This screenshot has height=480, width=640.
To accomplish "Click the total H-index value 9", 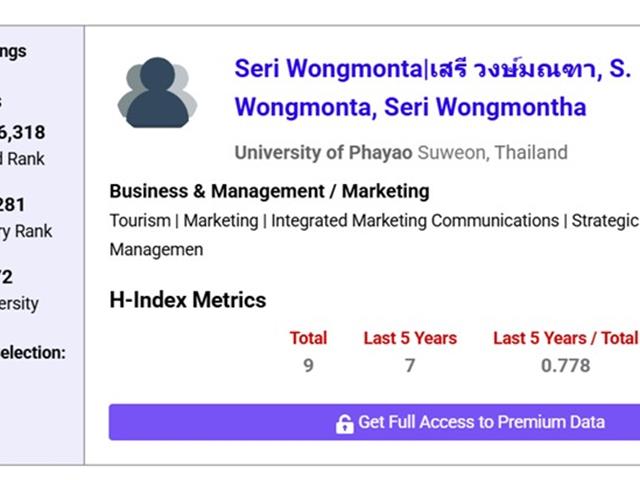I will [x=309, y=366].
